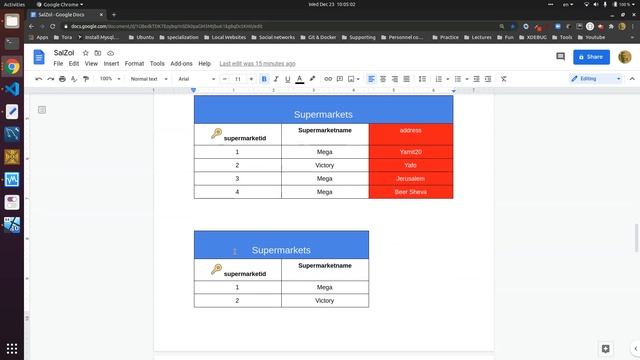Open the Add-ons menu
The image size is (640, 360).
coord(181,64)
